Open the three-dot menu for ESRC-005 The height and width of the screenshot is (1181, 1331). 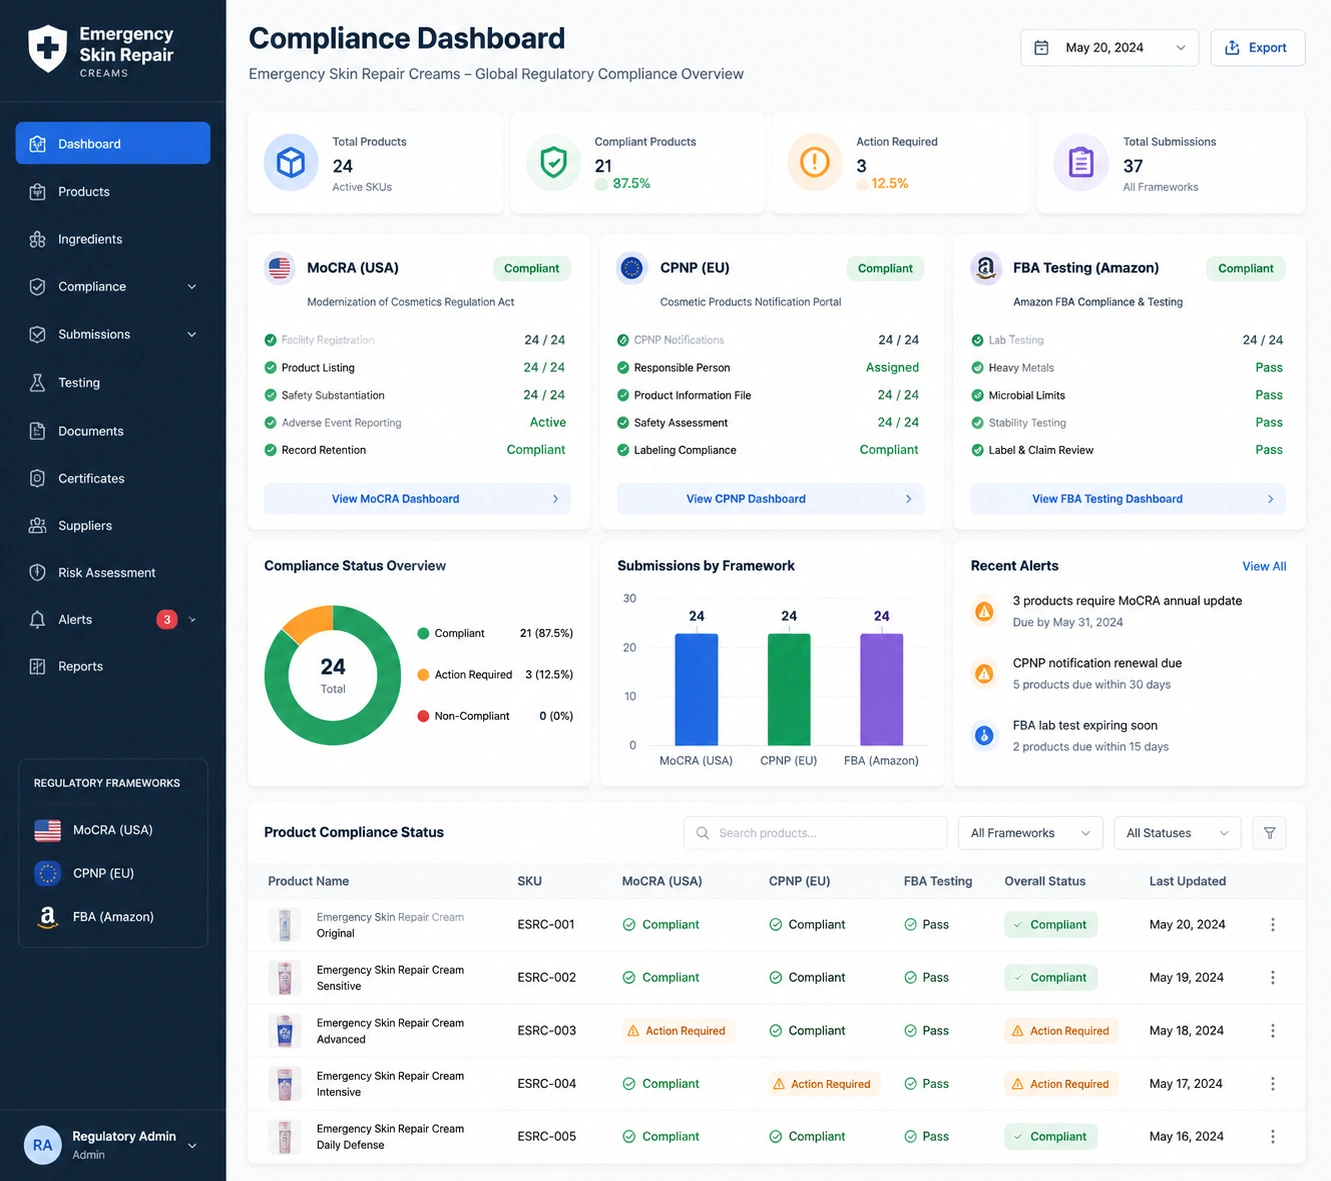(x=1273, y=1137)
